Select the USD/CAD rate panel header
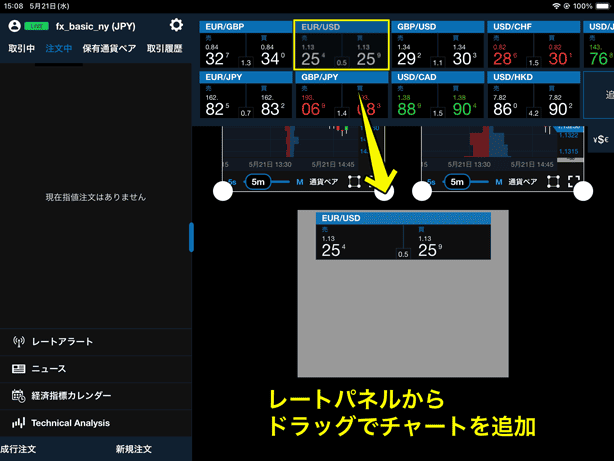 (437, 77)
